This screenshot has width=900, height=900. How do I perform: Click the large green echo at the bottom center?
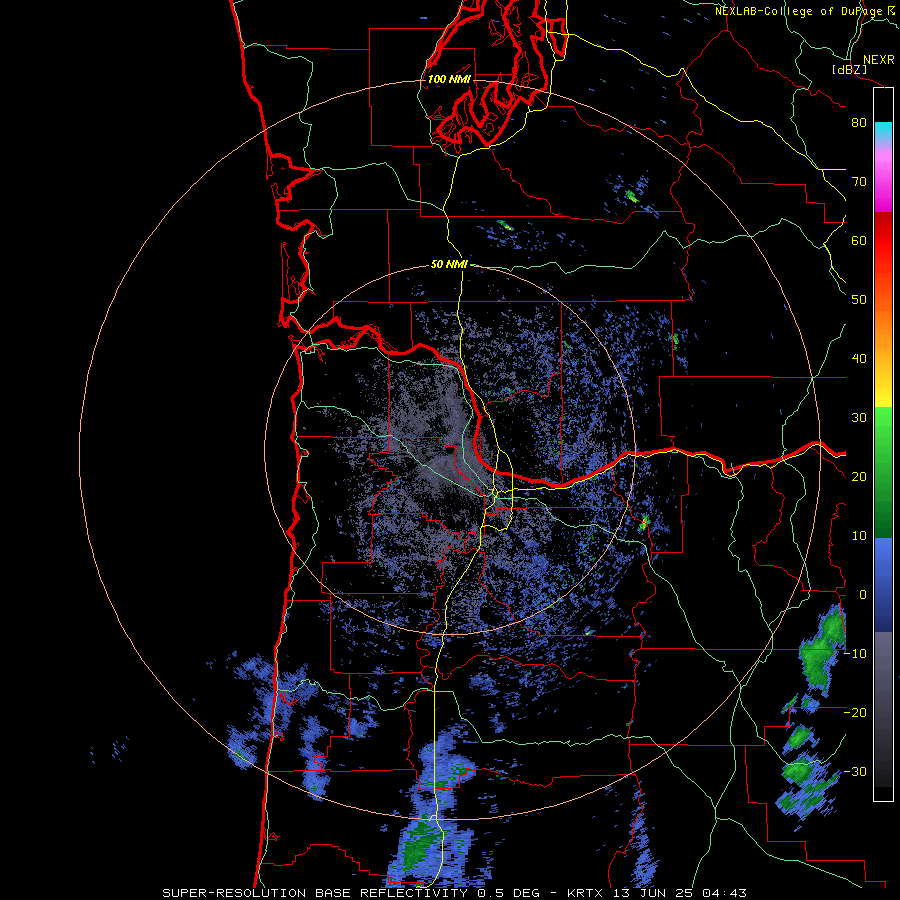tap(421, 843)
